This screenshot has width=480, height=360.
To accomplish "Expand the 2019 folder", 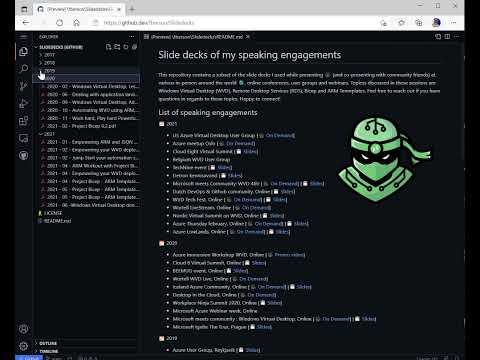I will click(x=87, y=71).
